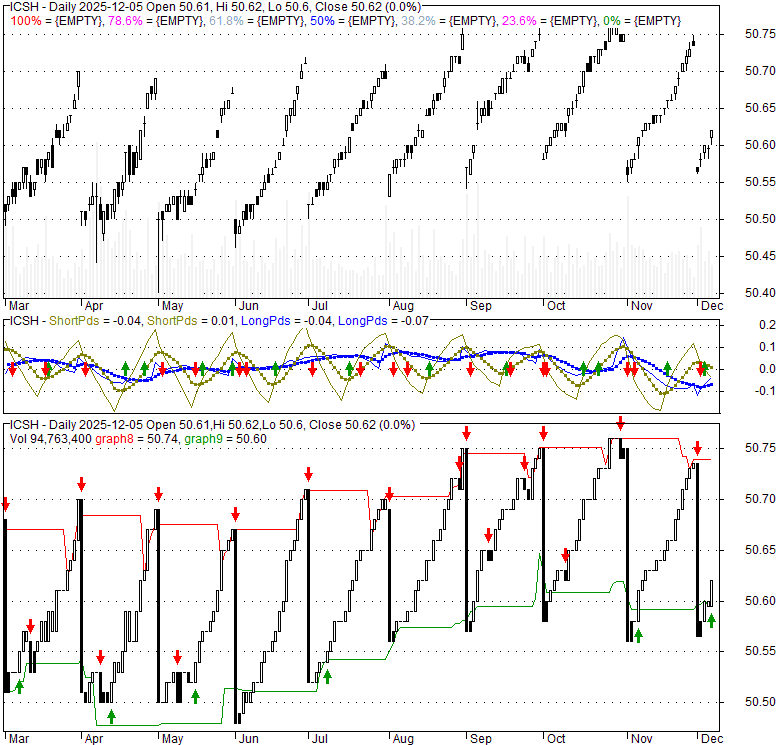Click the Mar month label under bottom chart
The image size is (780, 745).
pyautogui.click(x=19, y=739)
